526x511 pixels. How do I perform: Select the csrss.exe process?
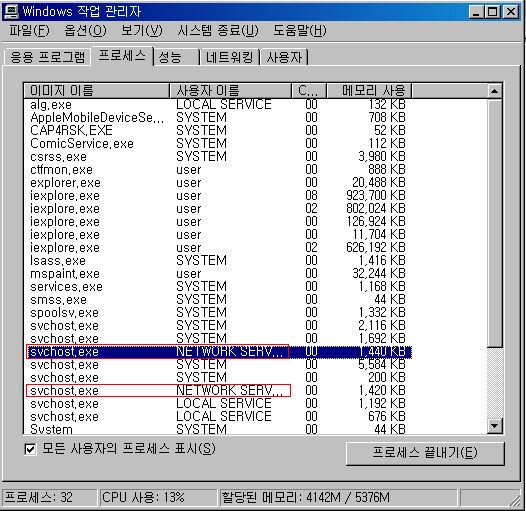218,157
